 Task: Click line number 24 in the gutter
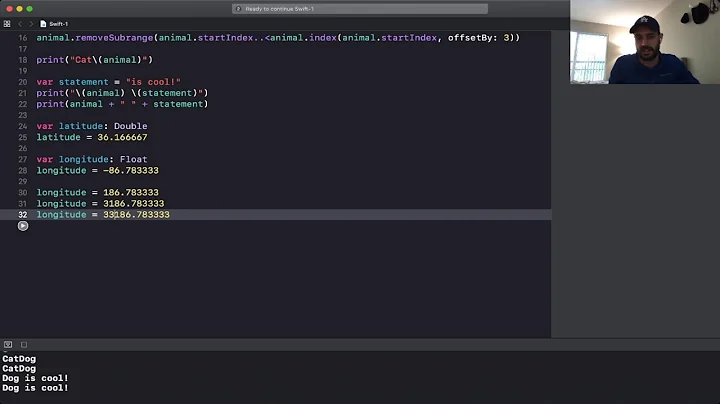coord(22,126)
